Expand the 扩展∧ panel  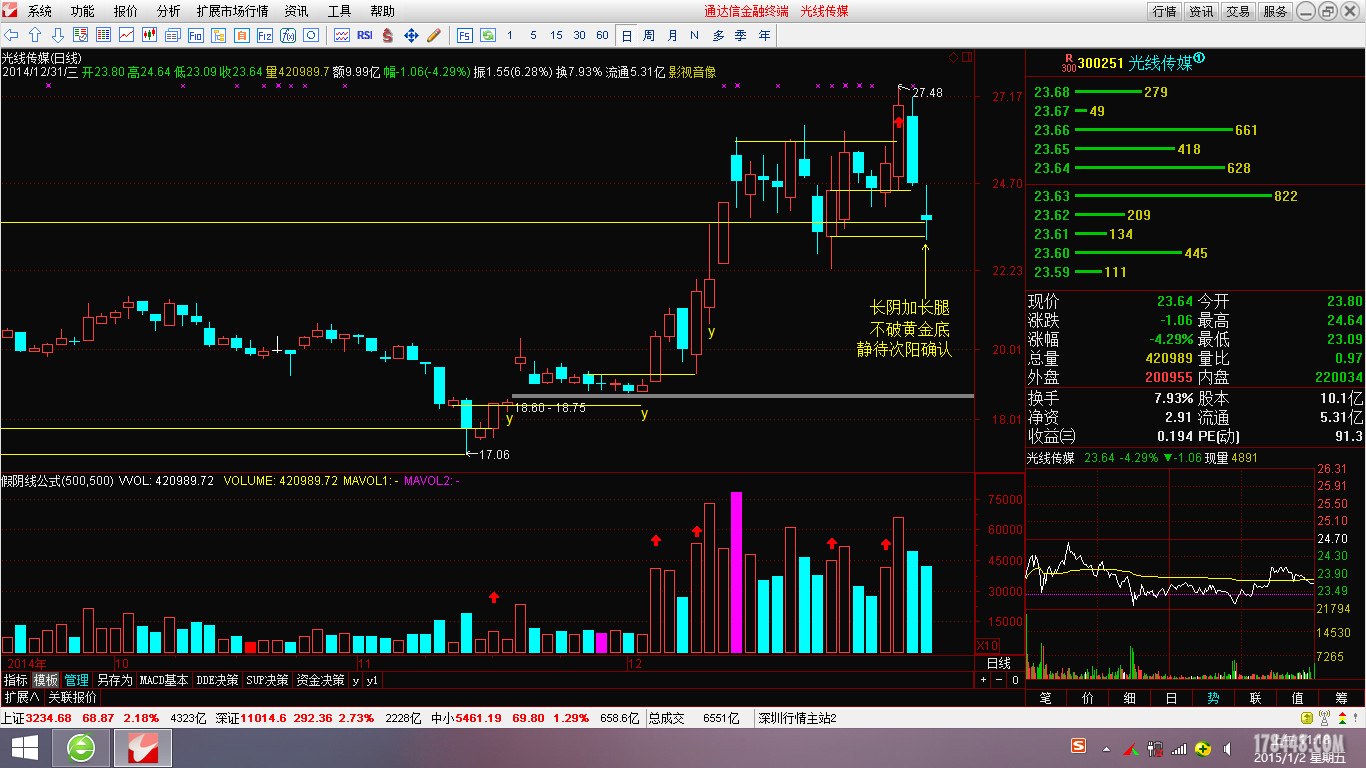point(21,697)
